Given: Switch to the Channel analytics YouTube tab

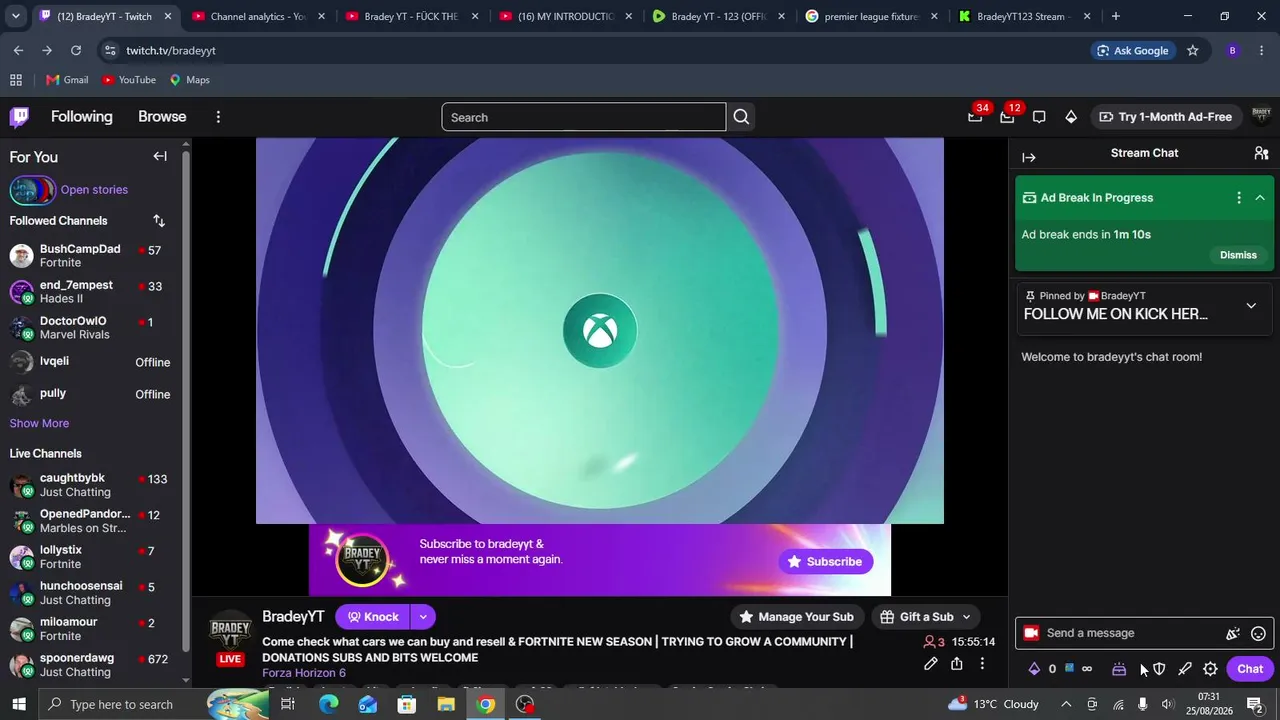Looking at the screenshot, I should (x=258, y=16).
